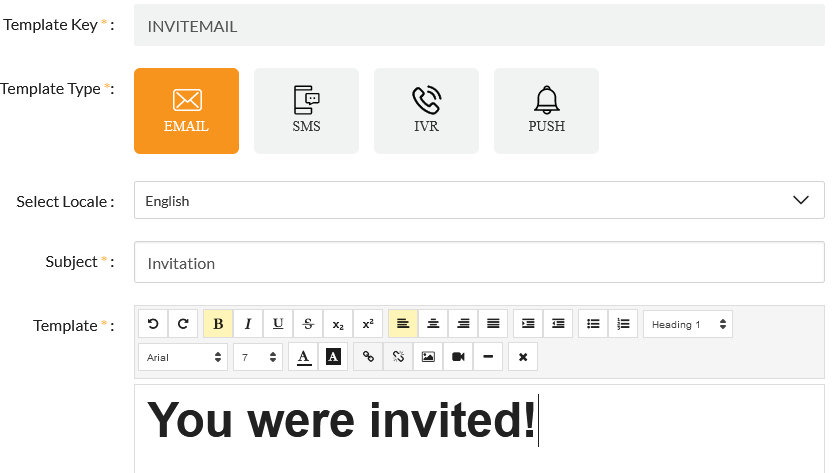The image size is (836, 473).
Task: Remove link using the broken chain icon
Action: tap(398, 357)
